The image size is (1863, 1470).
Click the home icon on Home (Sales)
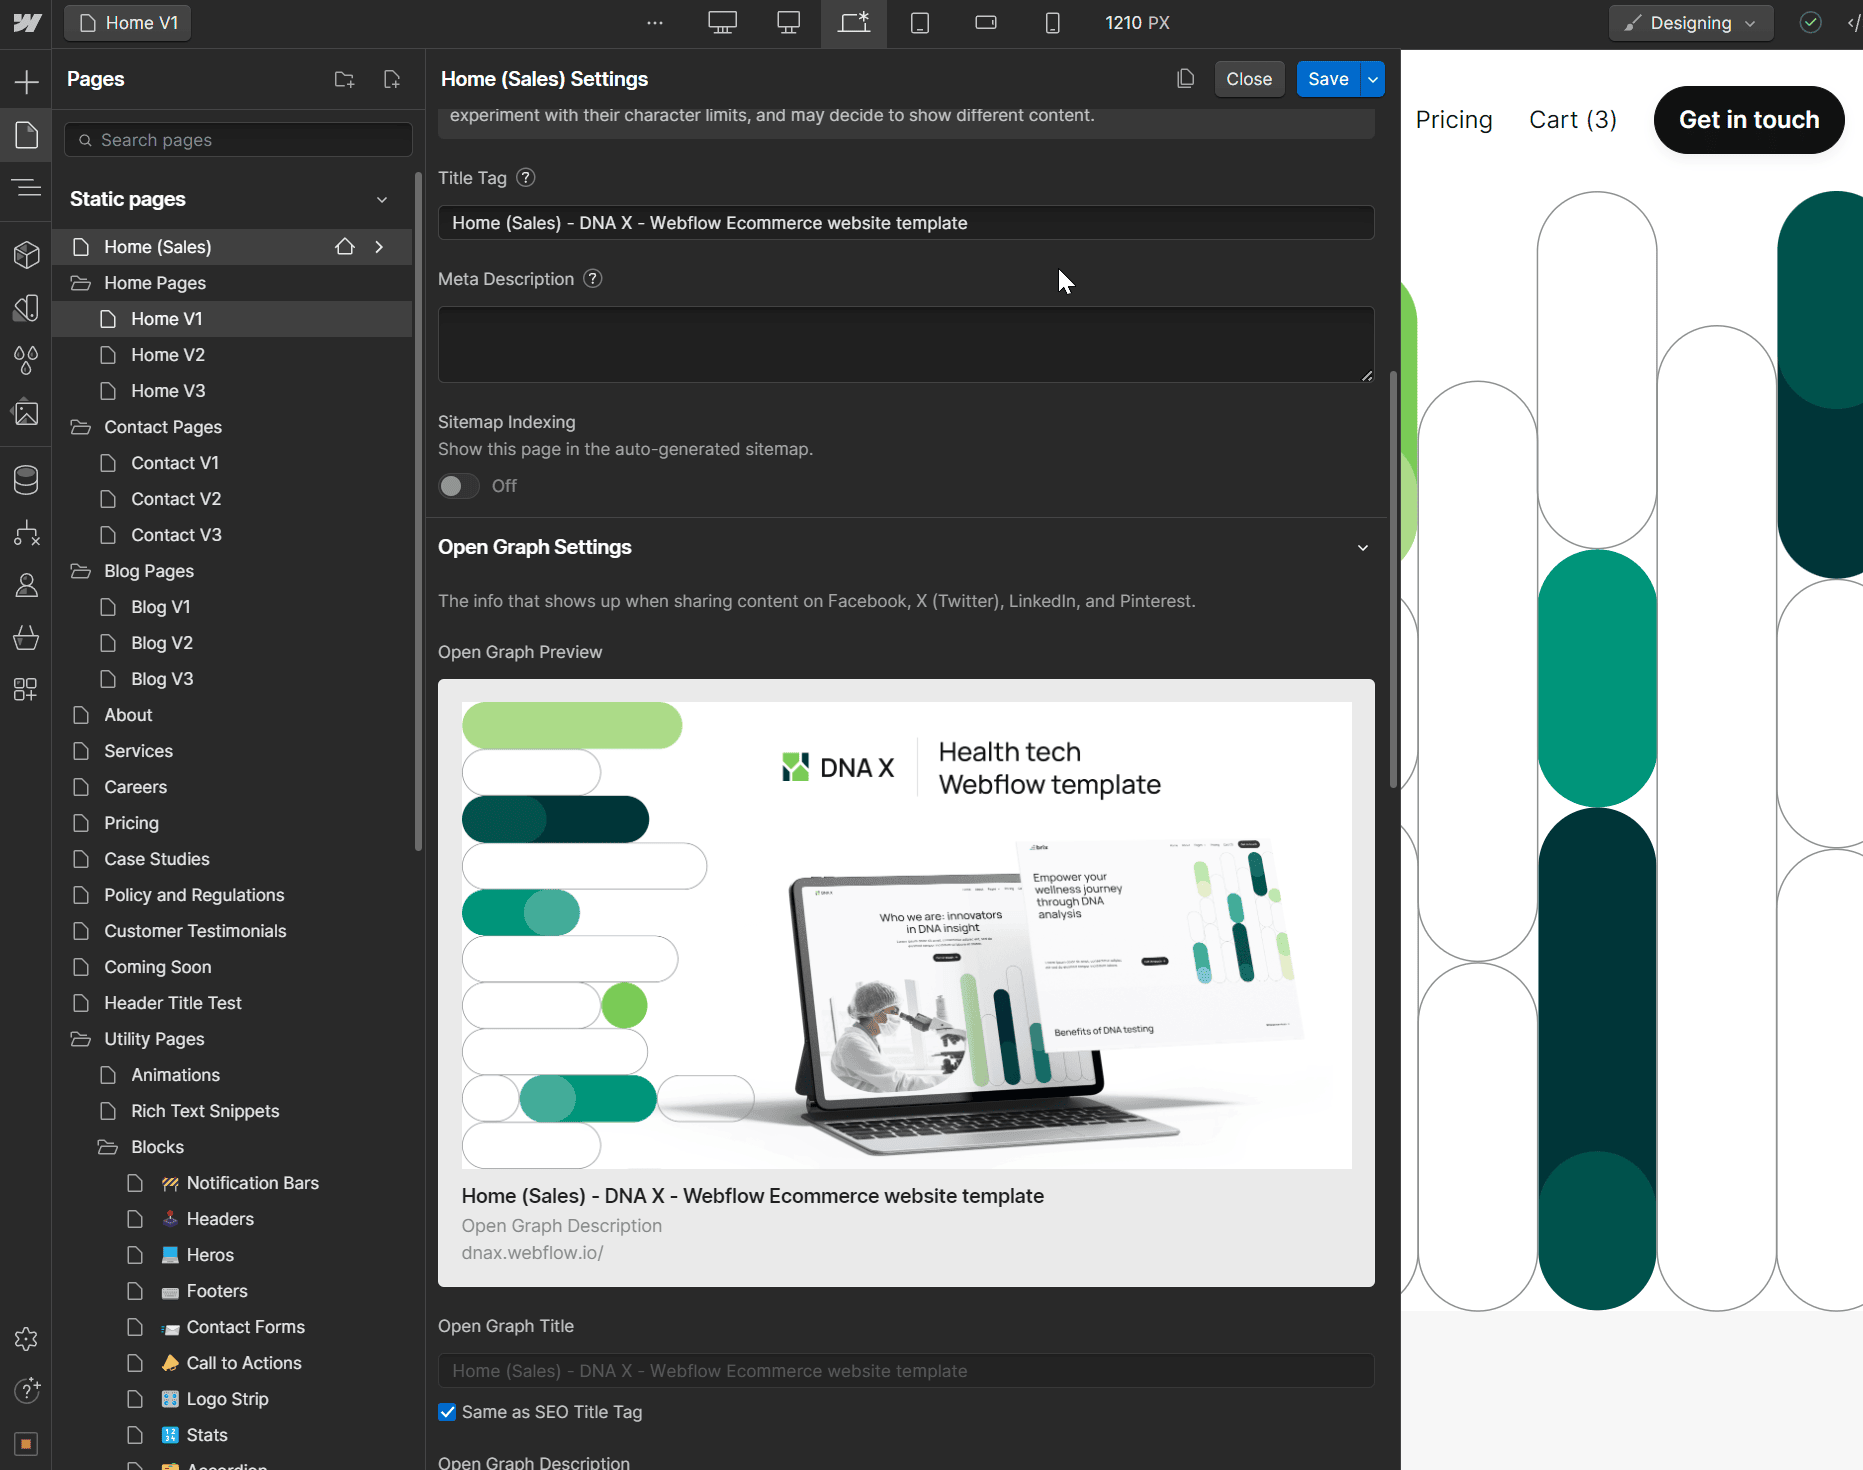(x=345, y=247)
